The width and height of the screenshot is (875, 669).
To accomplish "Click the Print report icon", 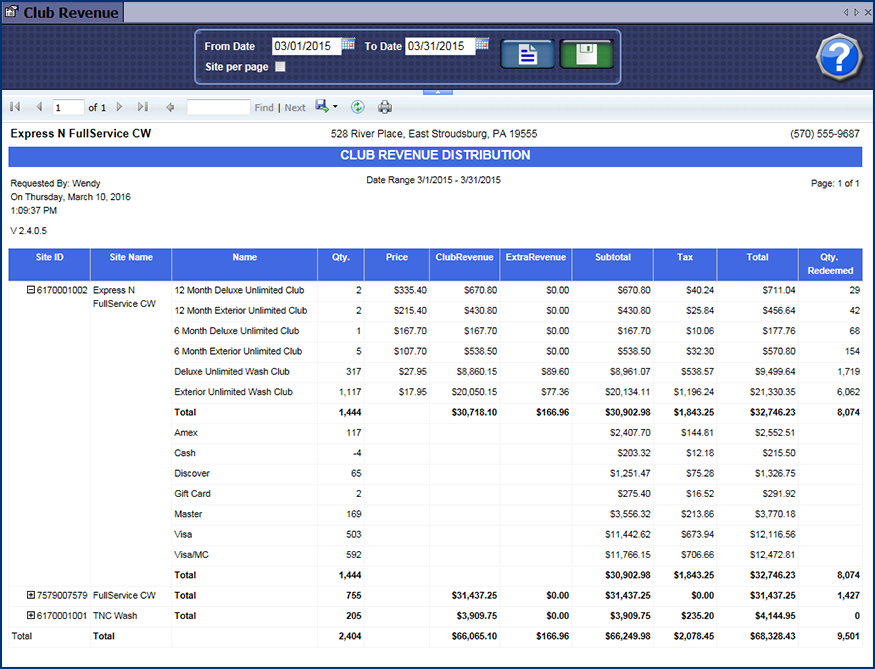I will click(x=385, y=107).
